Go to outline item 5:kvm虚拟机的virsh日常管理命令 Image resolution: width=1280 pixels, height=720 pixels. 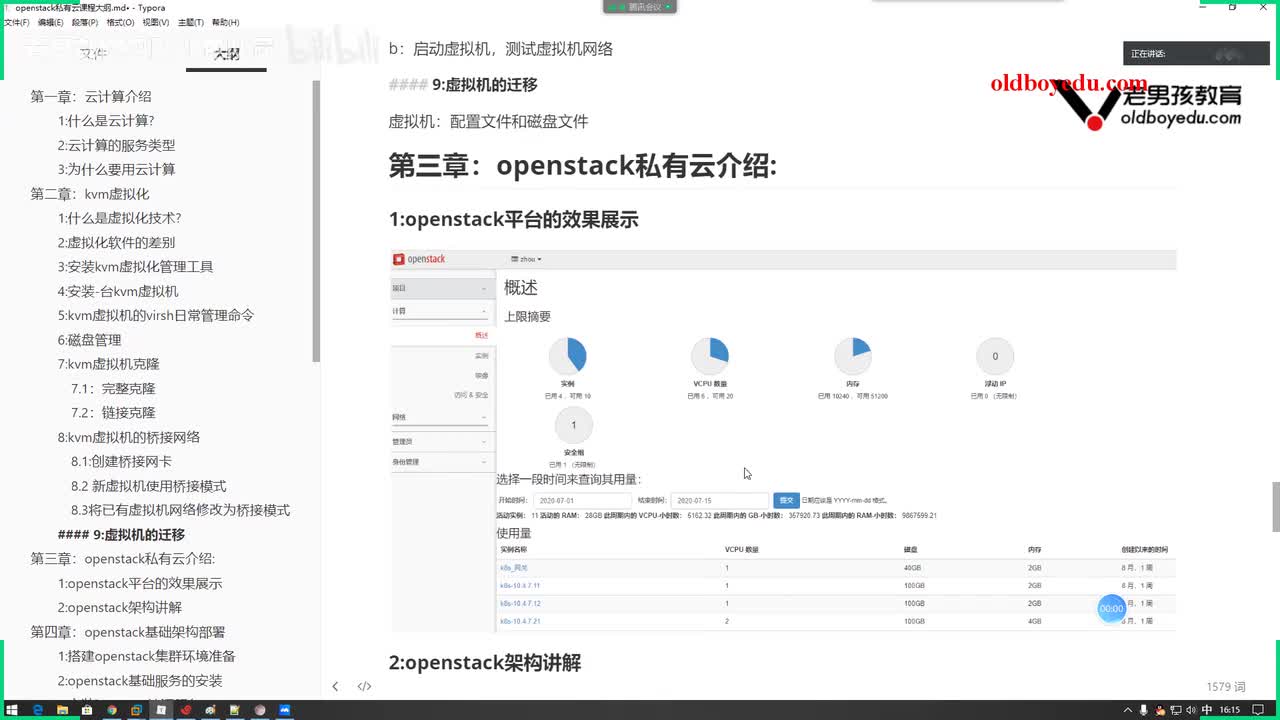coord(156,315)
